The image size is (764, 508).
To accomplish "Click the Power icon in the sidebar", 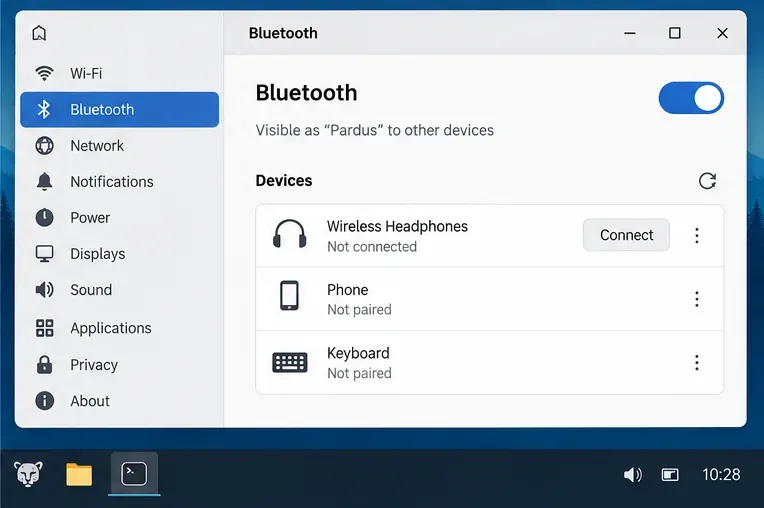I will (44, 218).
